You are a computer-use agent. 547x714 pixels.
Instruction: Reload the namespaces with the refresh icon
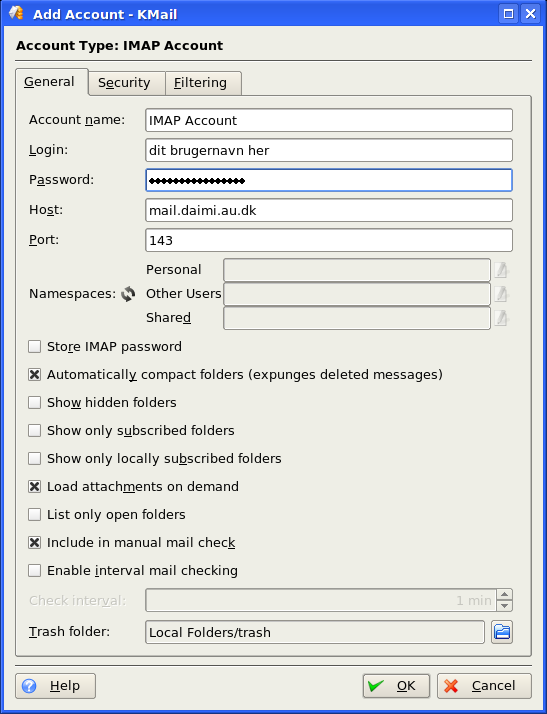(128, 294)
